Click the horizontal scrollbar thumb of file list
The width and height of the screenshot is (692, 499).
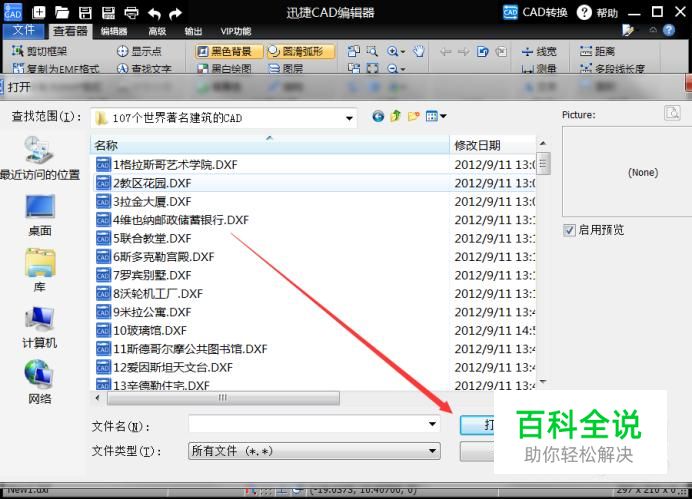[223, 398]
